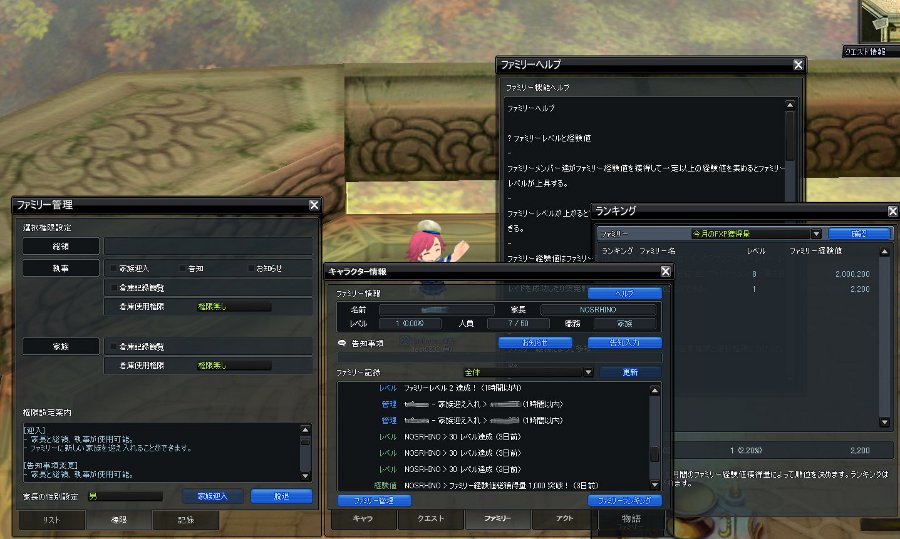Select the 家族 role label
This screenshot has height=539, width=900.
(61, 346)
